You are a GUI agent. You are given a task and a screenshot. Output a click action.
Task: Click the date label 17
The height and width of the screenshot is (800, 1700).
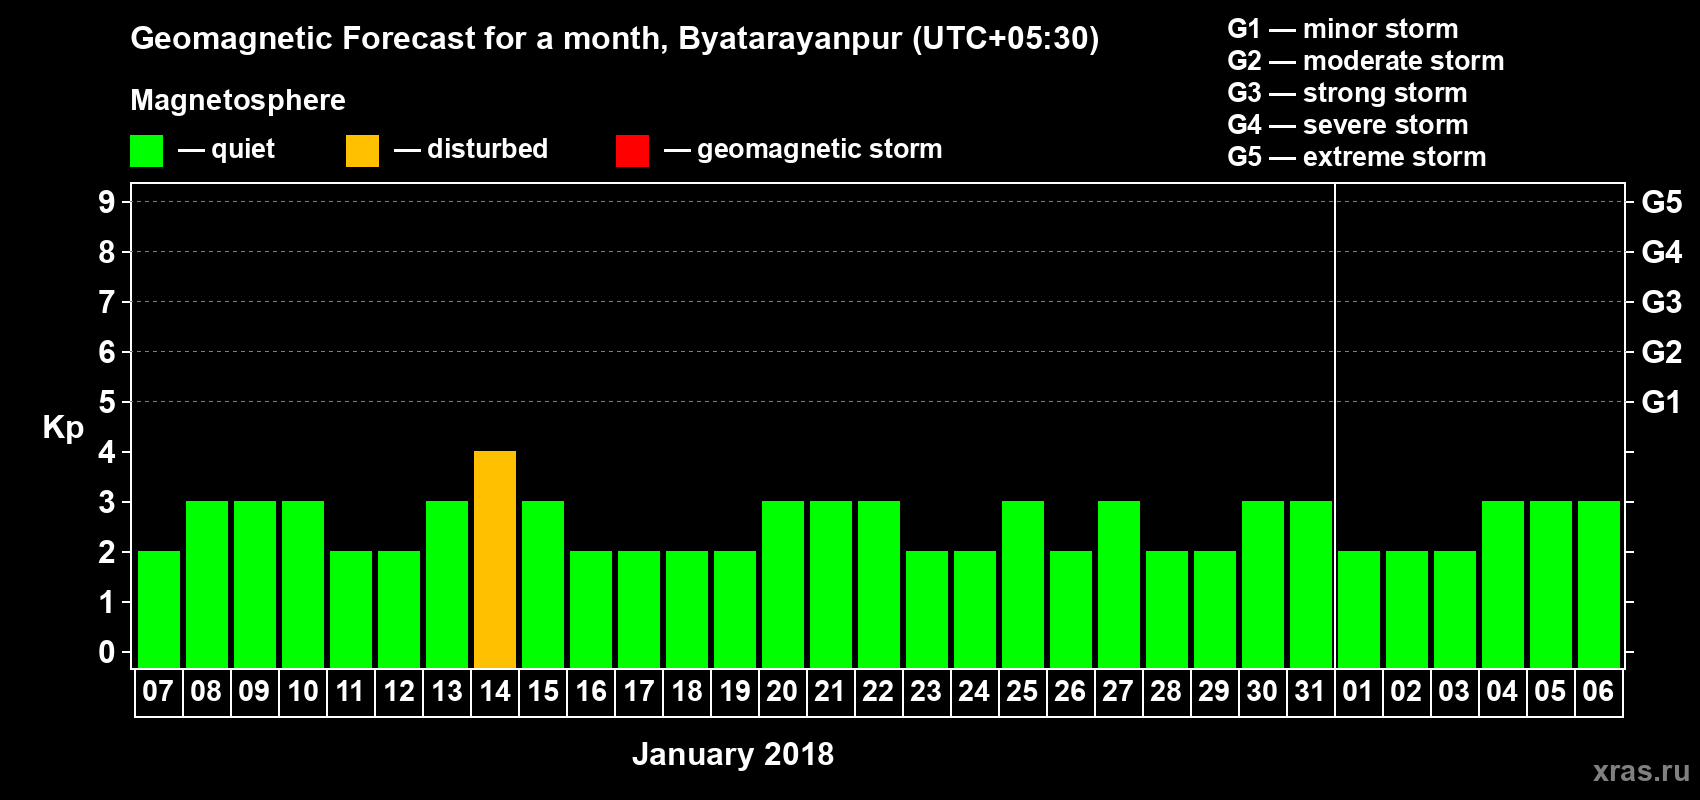tap(638, 691)
